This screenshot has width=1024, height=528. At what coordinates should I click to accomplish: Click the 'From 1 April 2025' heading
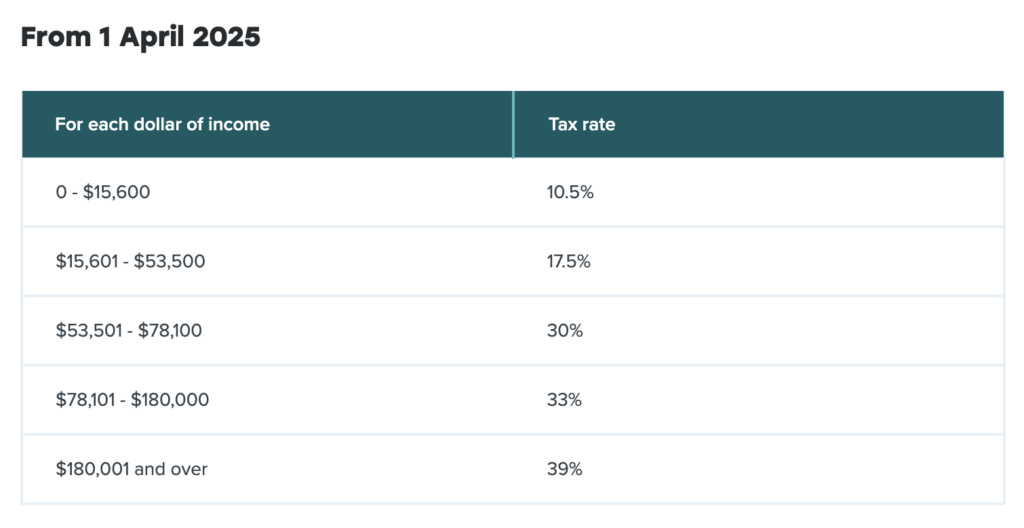140,38
